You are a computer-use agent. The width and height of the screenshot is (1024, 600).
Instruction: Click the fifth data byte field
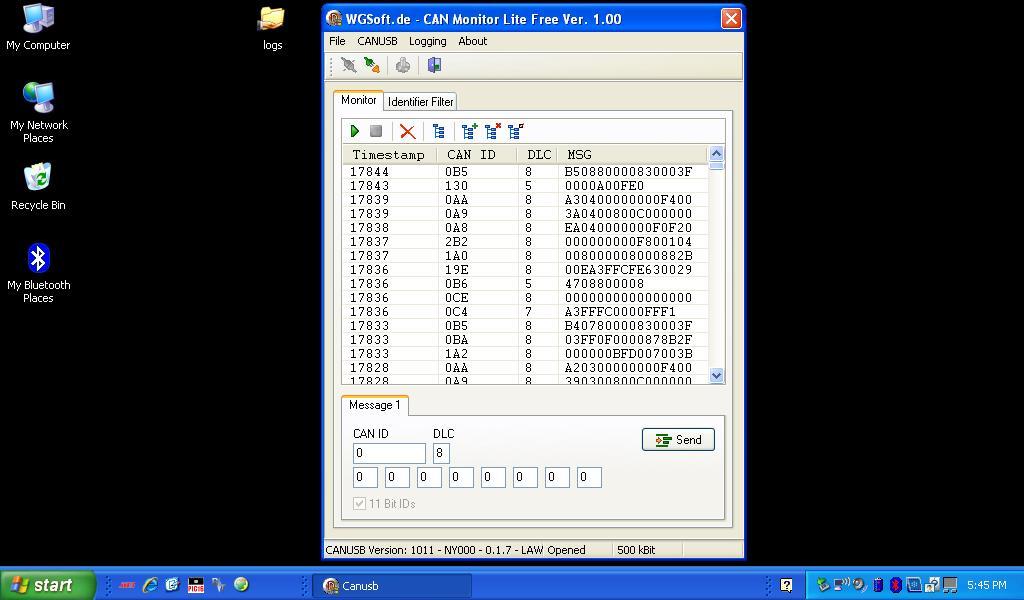coord(493,477)
